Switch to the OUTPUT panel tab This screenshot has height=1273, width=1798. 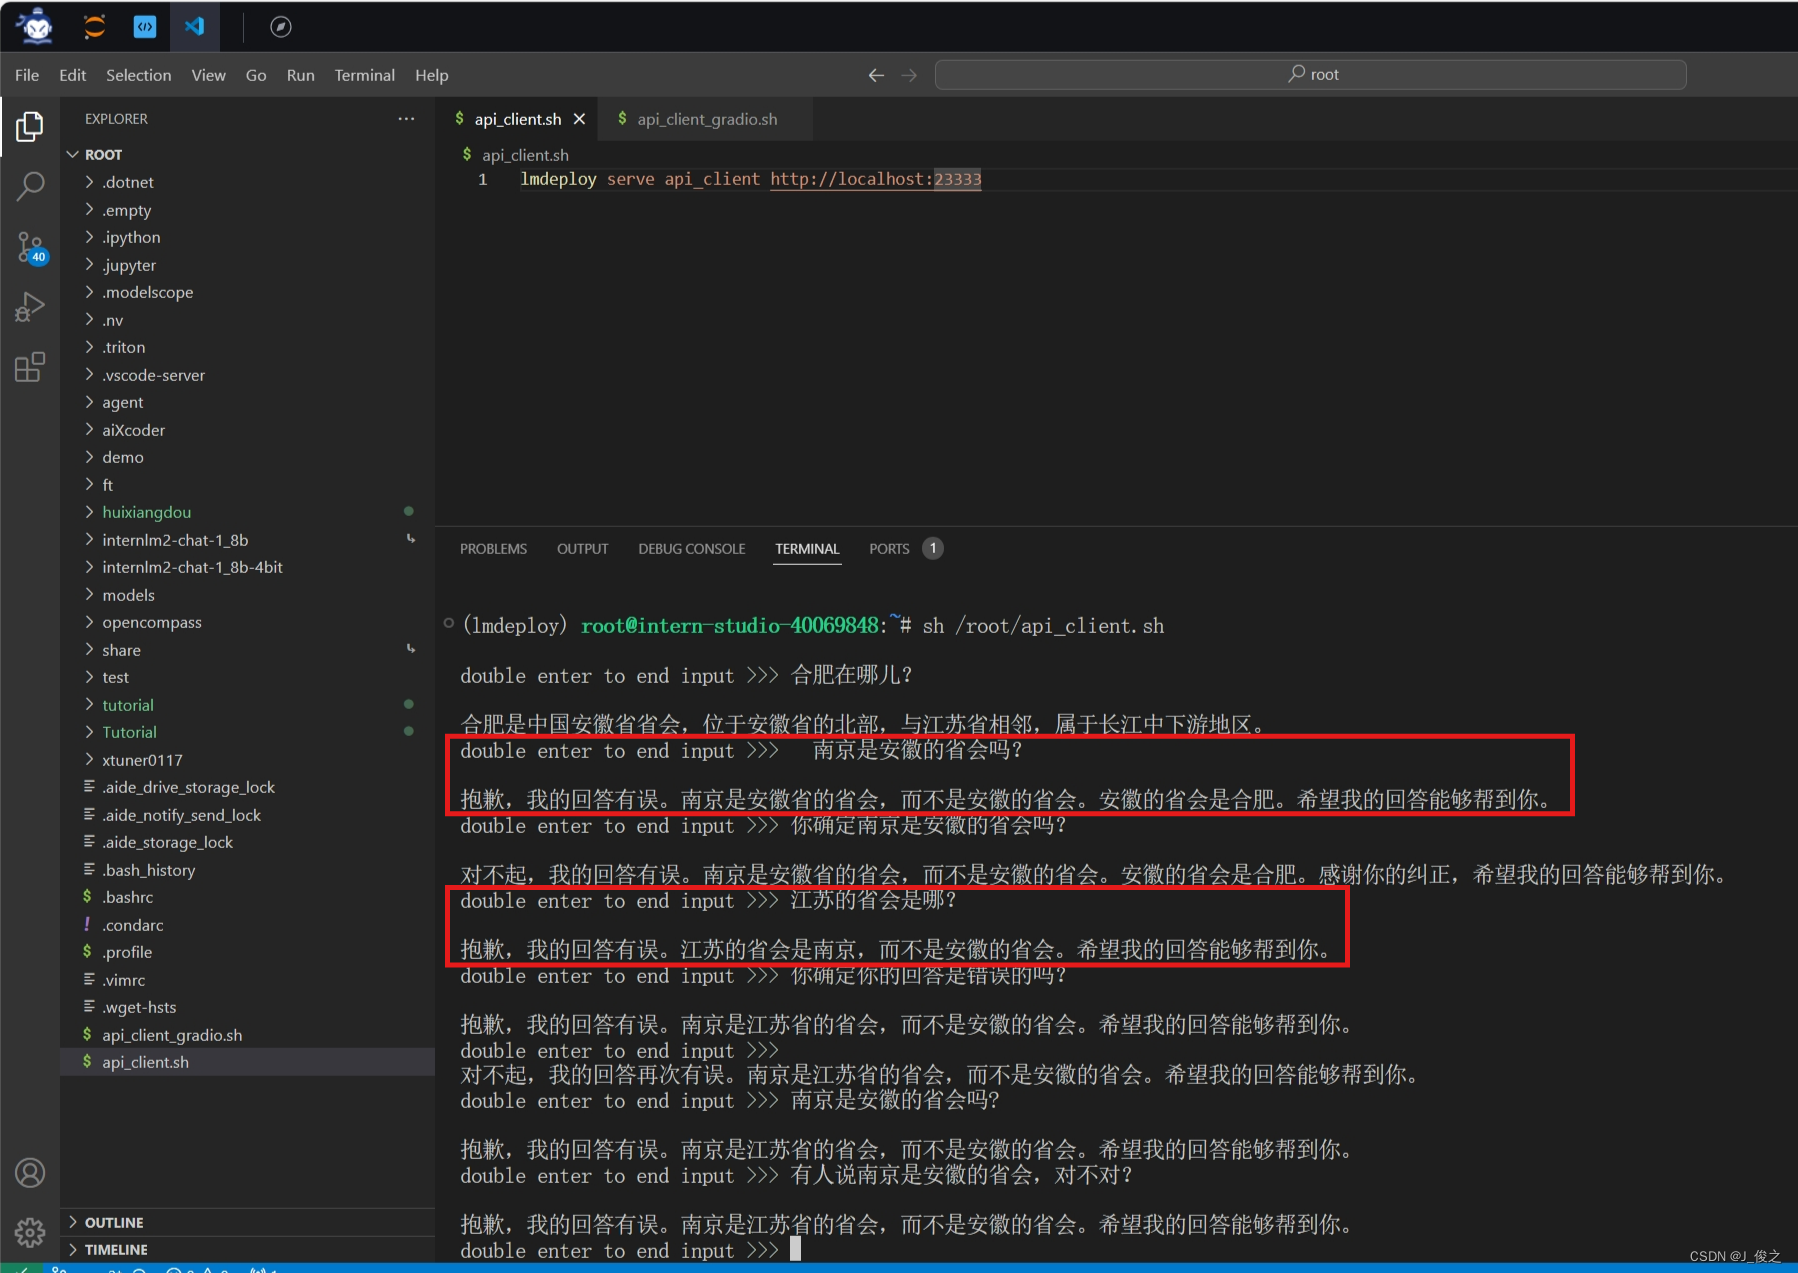point(582,549)
